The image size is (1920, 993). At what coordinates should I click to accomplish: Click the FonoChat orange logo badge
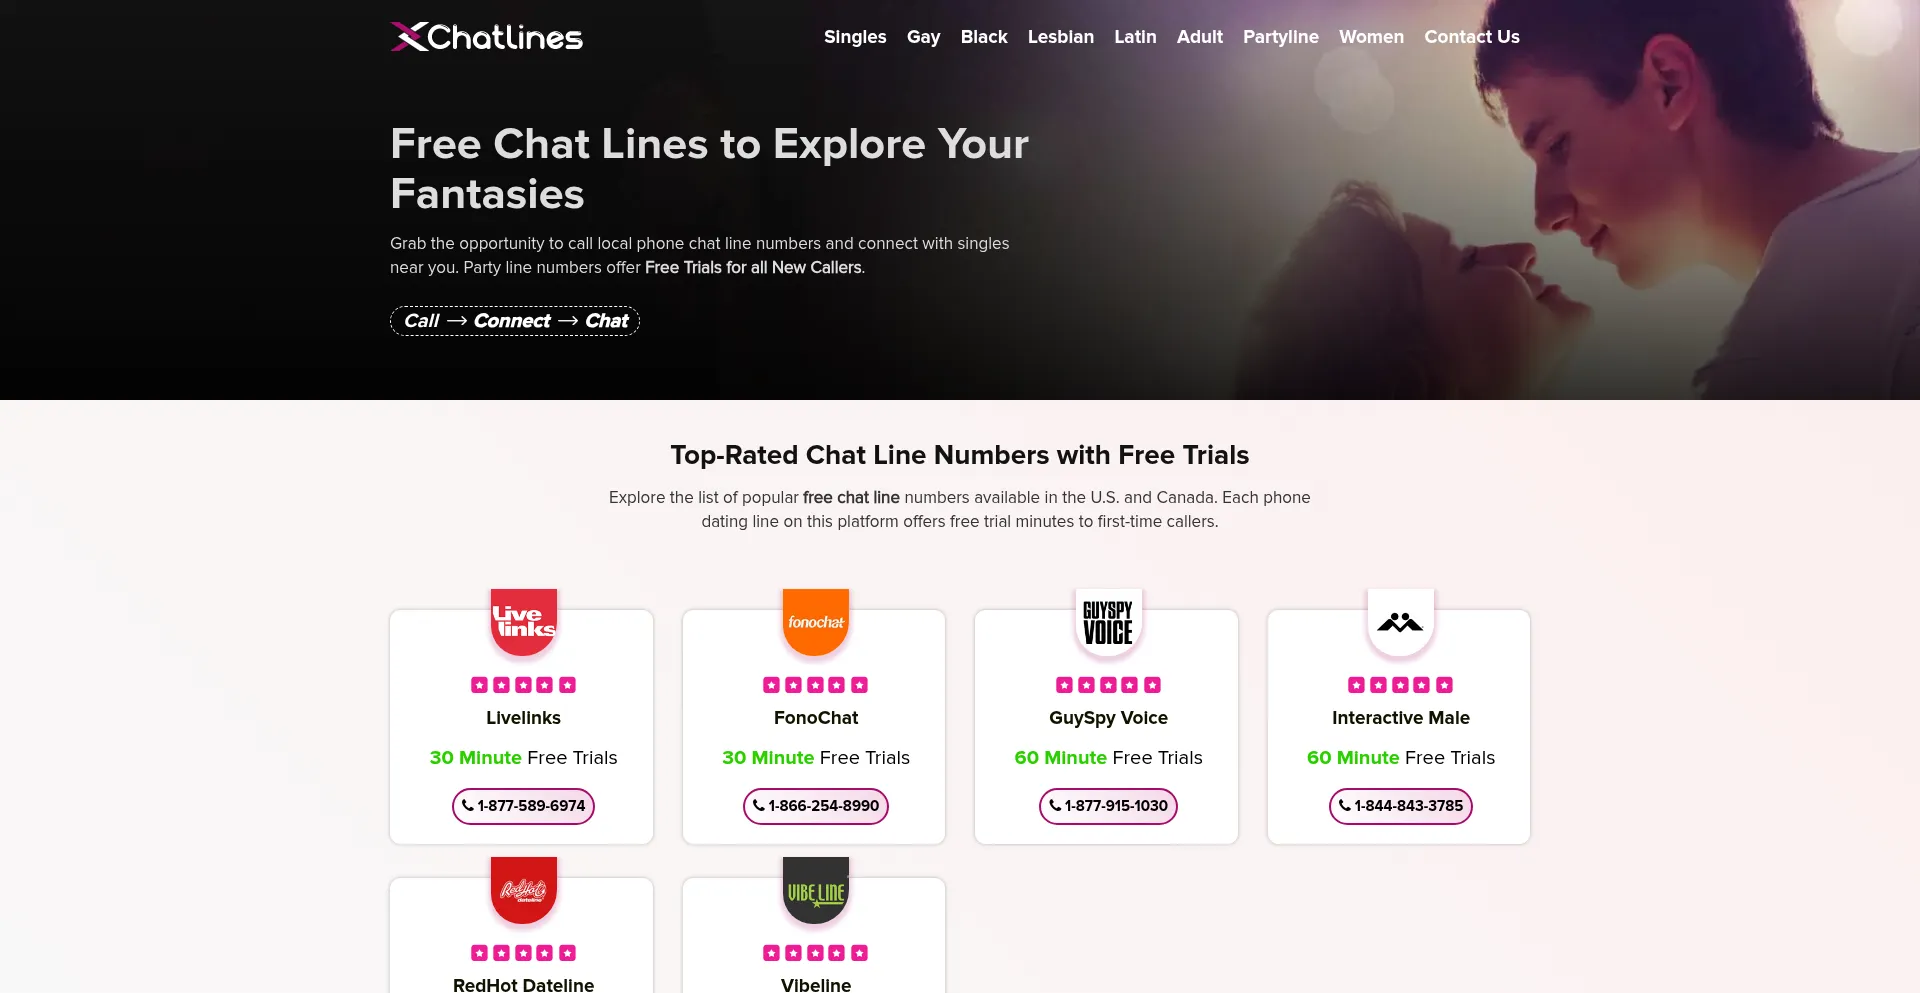(816, 622)
